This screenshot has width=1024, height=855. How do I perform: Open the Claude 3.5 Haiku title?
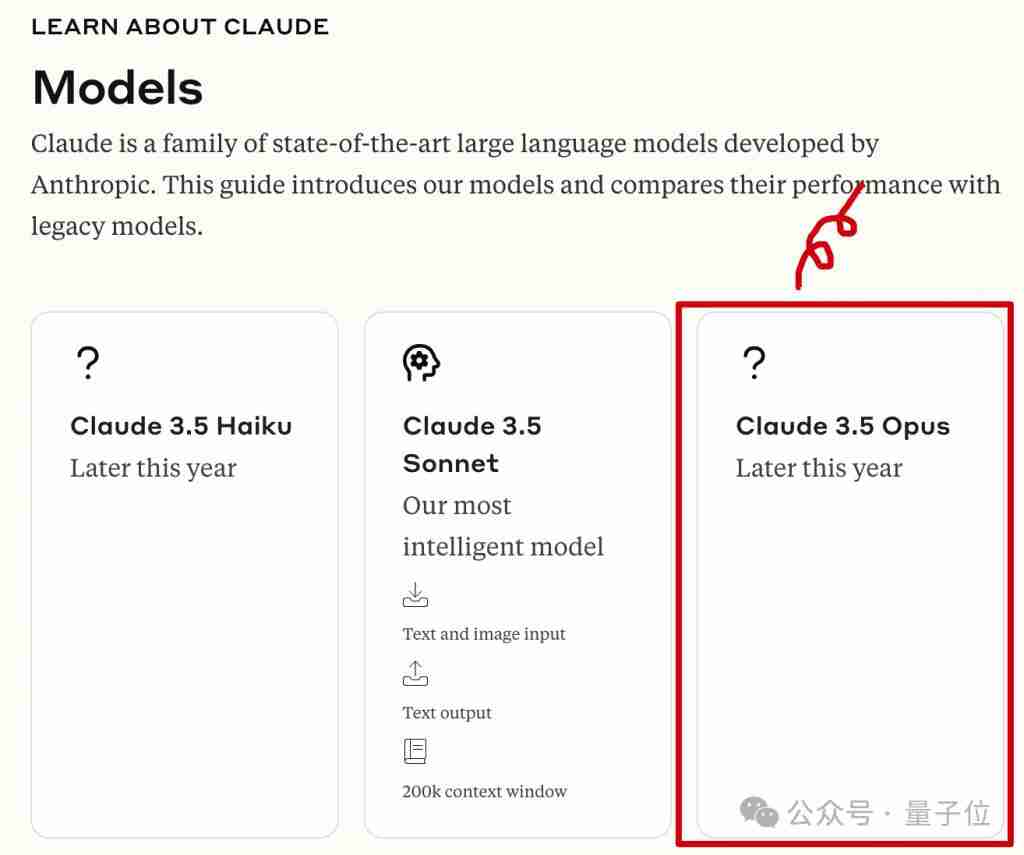181,426
